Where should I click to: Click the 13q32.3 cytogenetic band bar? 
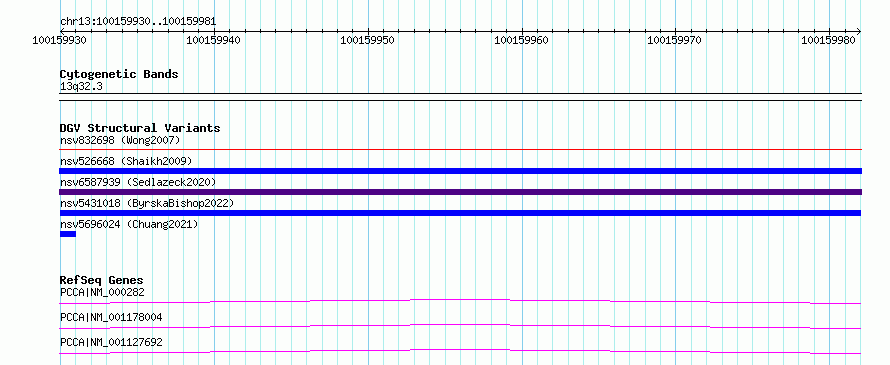pos(461,97)
